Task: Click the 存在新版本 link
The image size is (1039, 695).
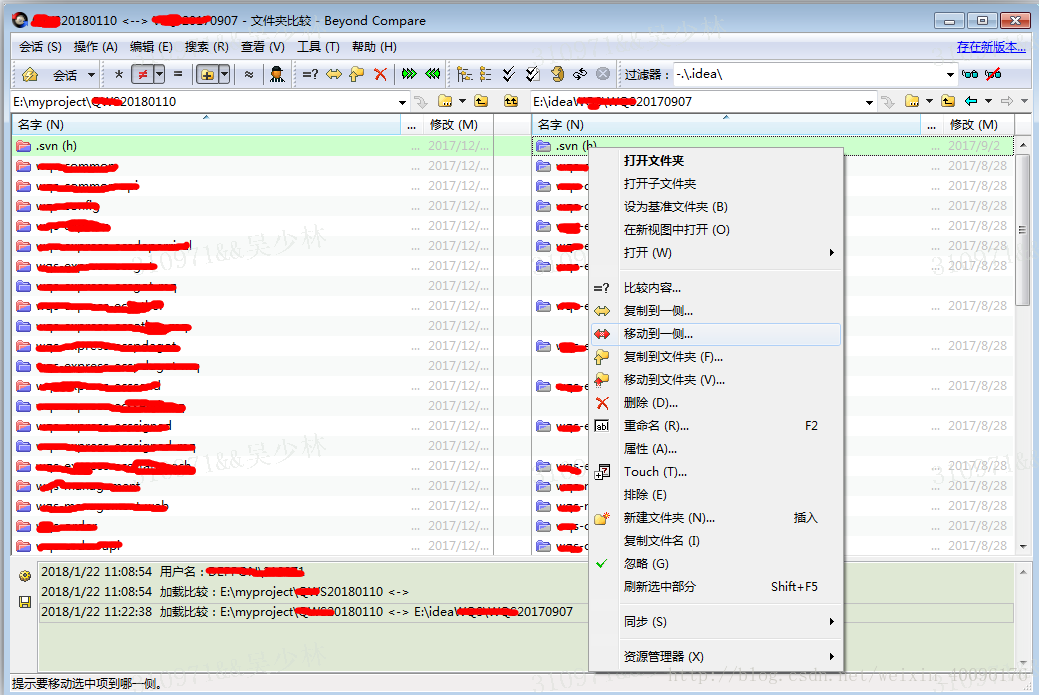Action: pos(991,47)
